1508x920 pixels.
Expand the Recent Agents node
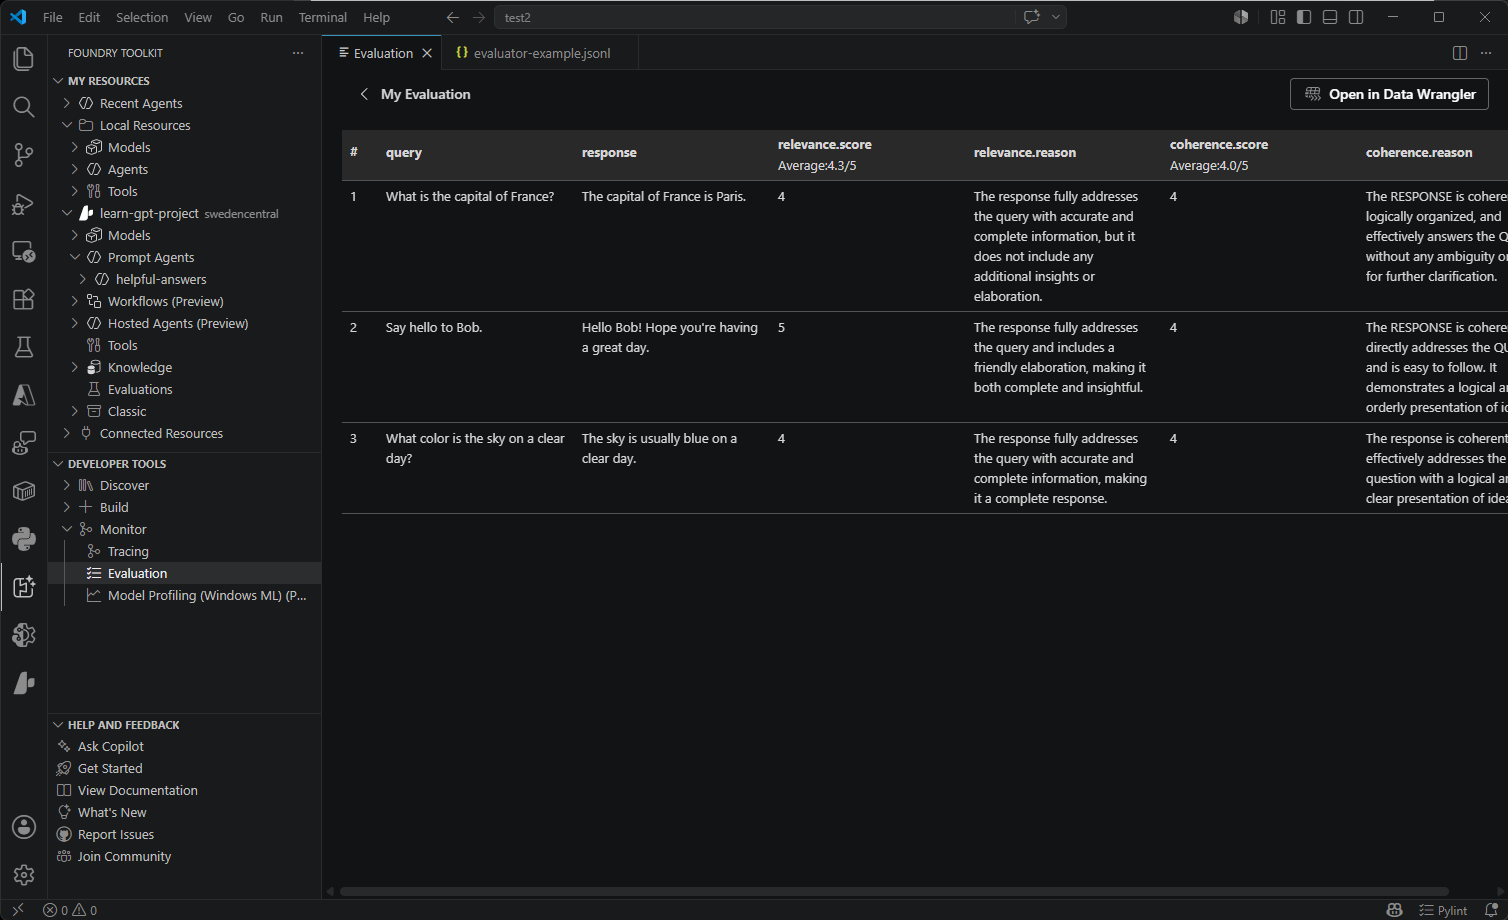[67, 103]
